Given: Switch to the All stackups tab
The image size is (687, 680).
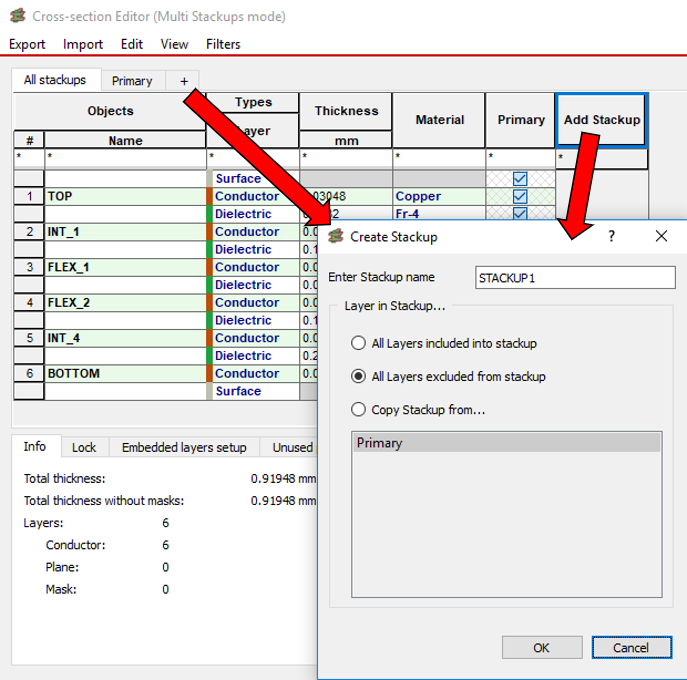Looking at the screenshot, I should pyautogui.click(x=55, y=80).
